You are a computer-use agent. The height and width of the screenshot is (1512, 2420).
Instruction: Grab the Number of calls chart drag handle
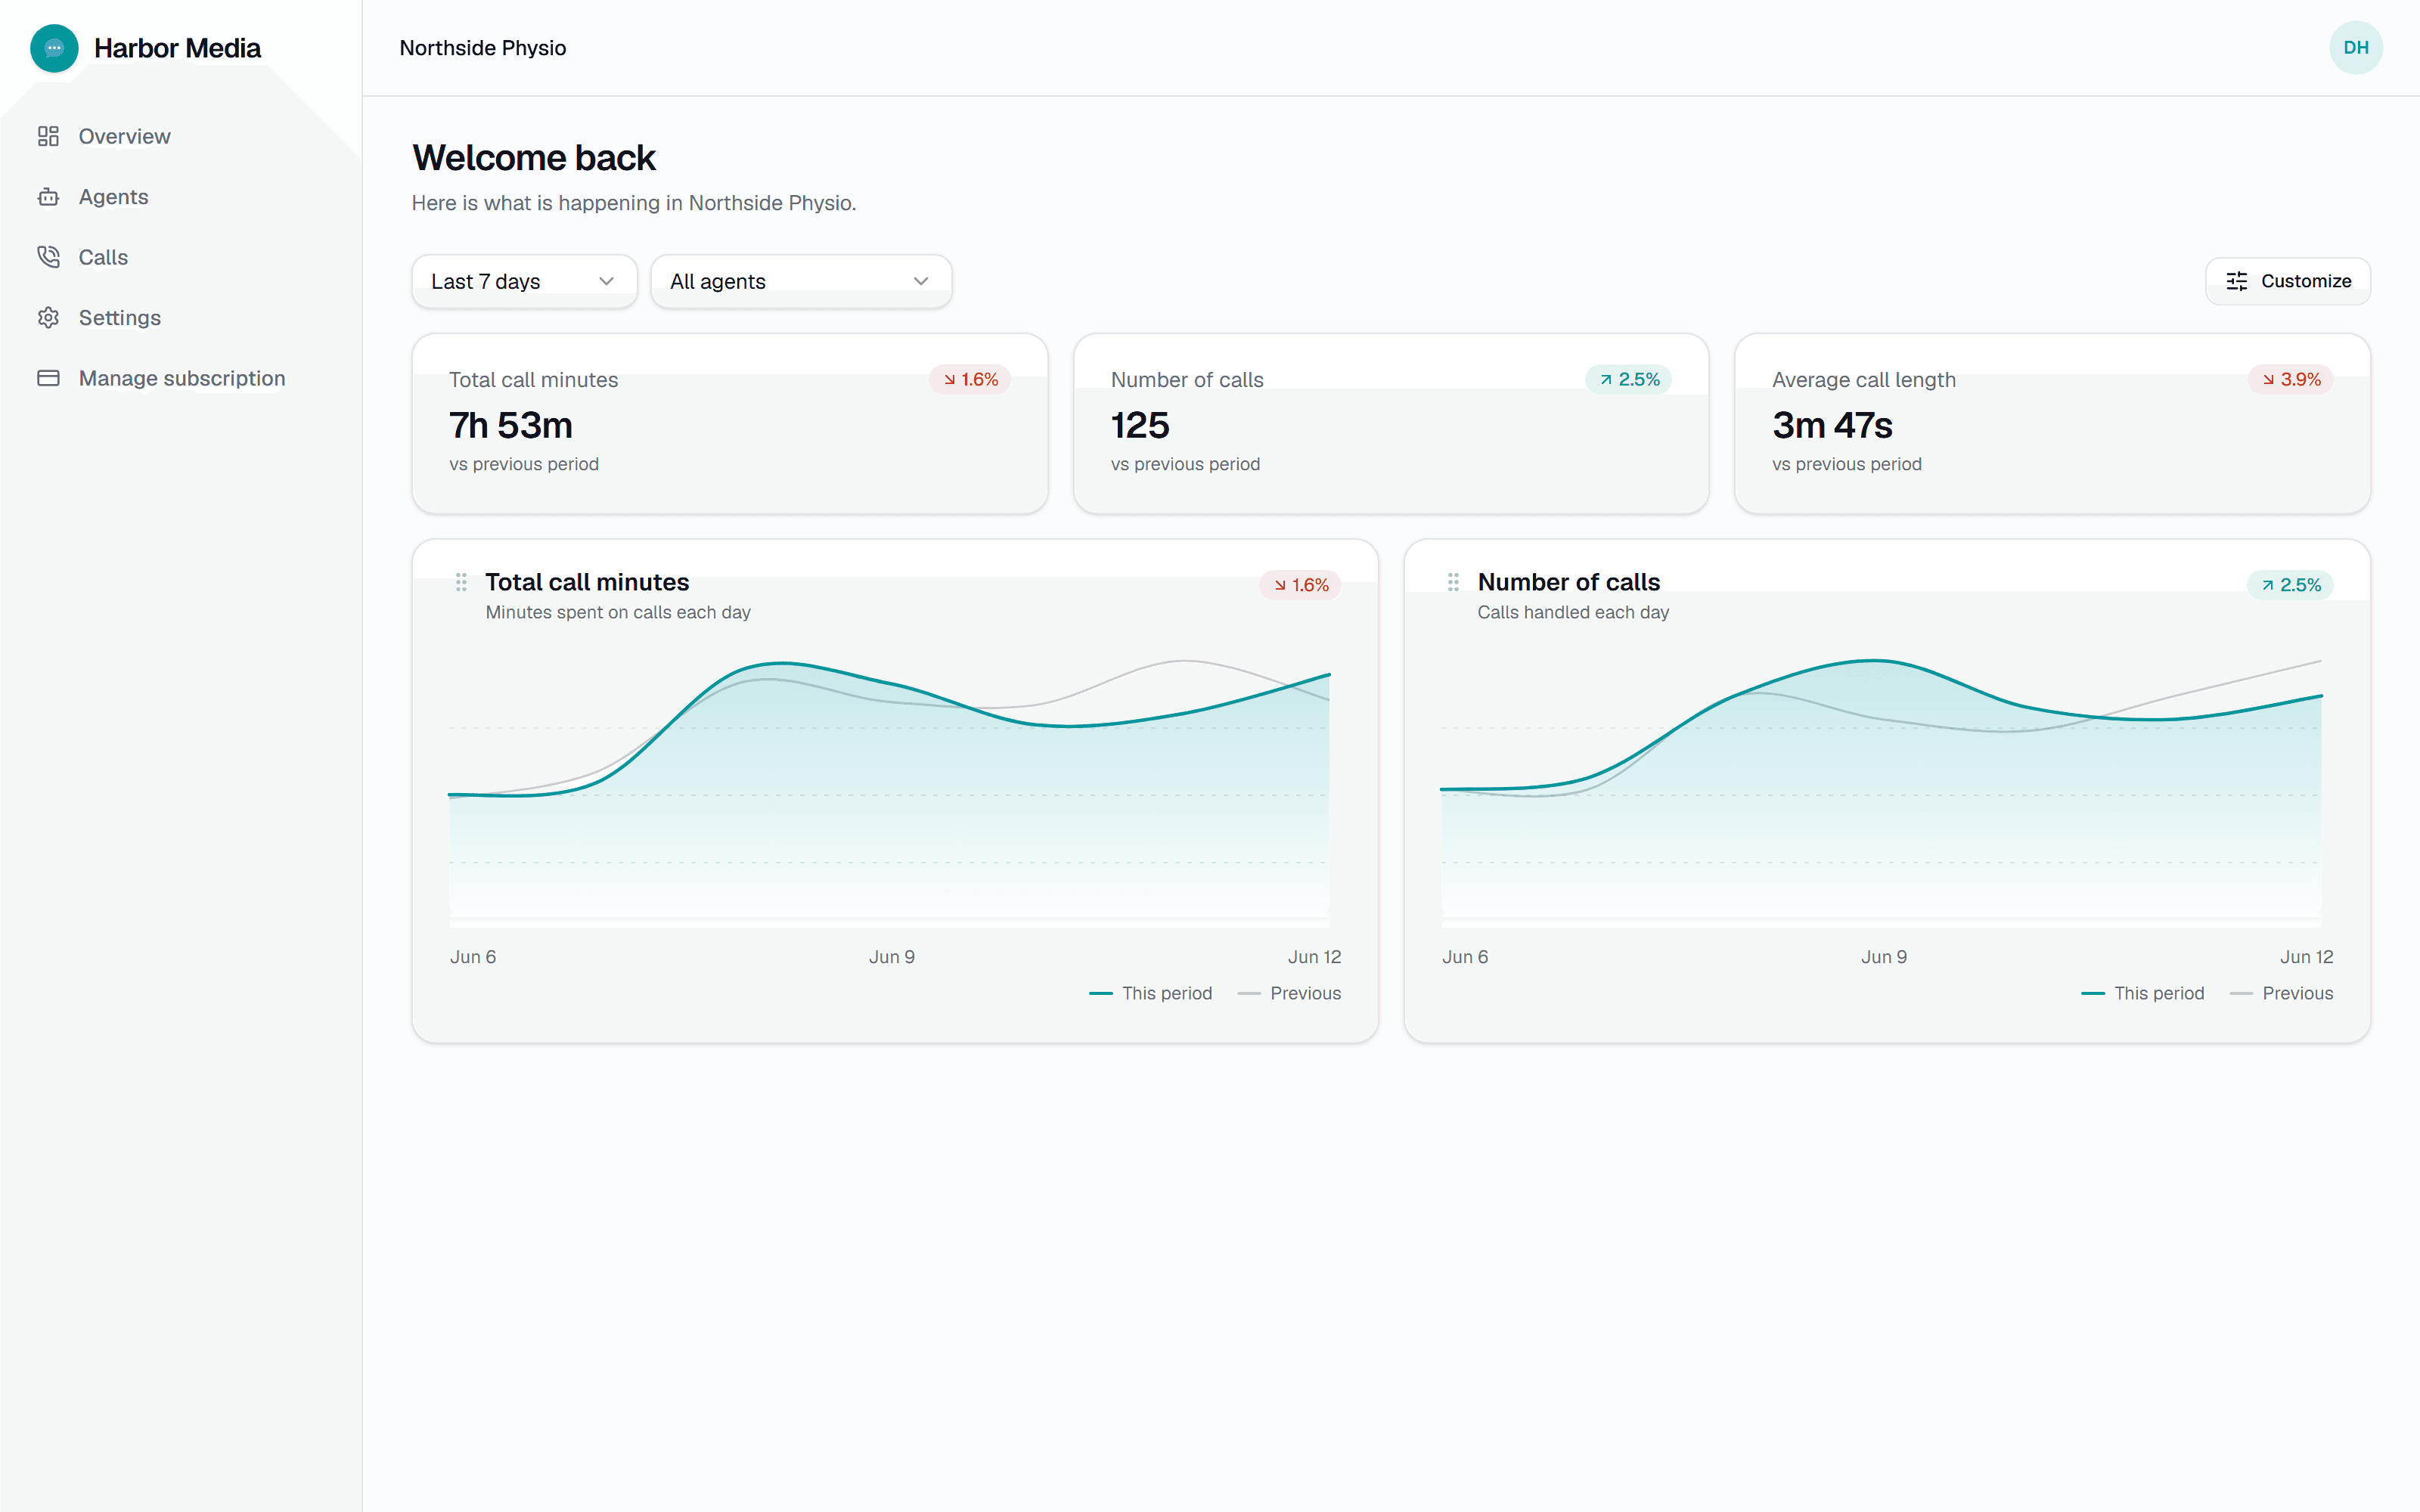click(1453, 582)
